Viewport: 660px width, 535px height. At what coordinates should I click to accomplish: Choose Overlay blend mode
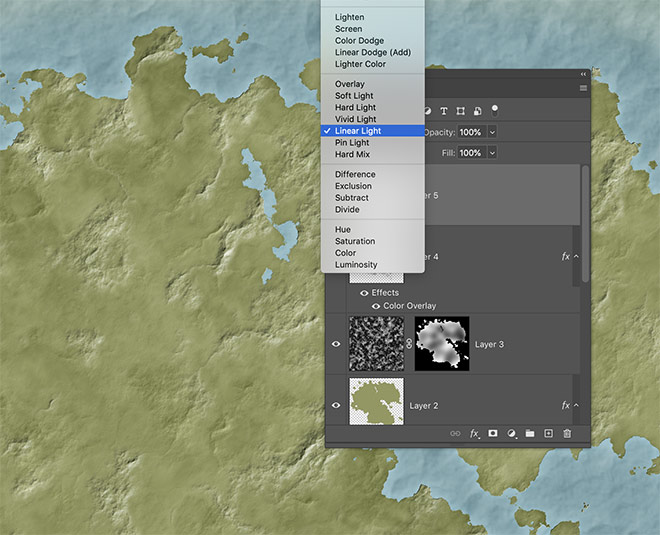coord(350,84)
